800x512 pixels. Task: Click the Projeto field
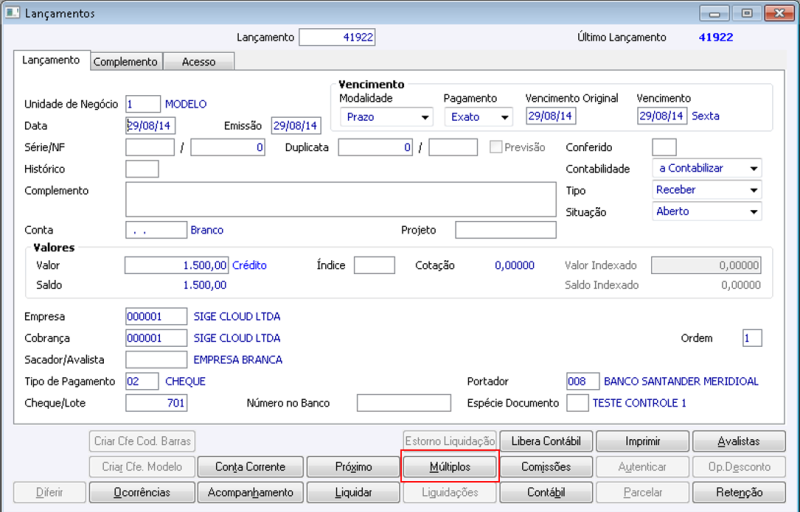coord(506,230)
